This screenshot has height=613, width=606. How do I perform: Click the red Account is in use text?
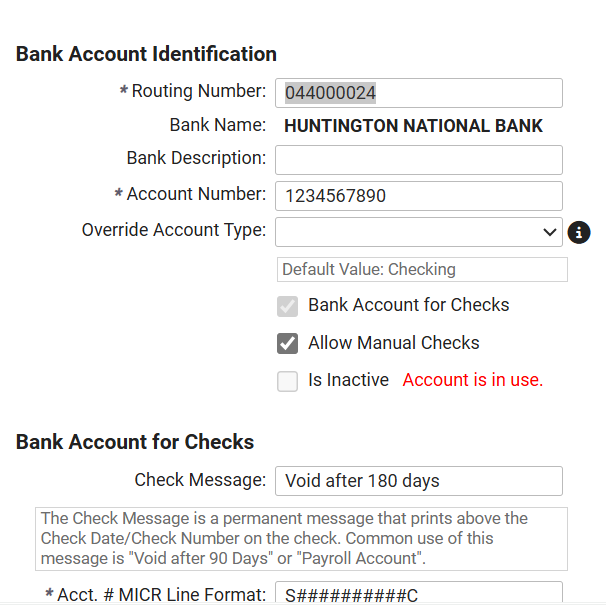tap(472, 380)
